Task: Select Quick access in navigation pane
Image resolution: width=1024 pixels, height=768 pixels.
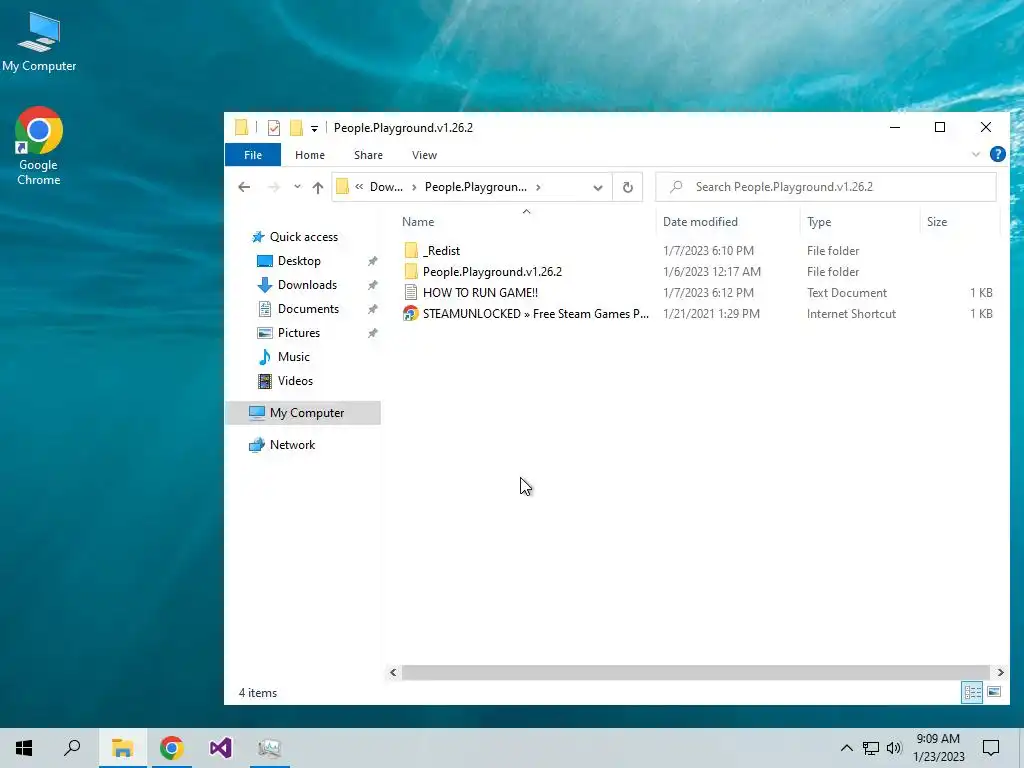Action: (304, 237)
